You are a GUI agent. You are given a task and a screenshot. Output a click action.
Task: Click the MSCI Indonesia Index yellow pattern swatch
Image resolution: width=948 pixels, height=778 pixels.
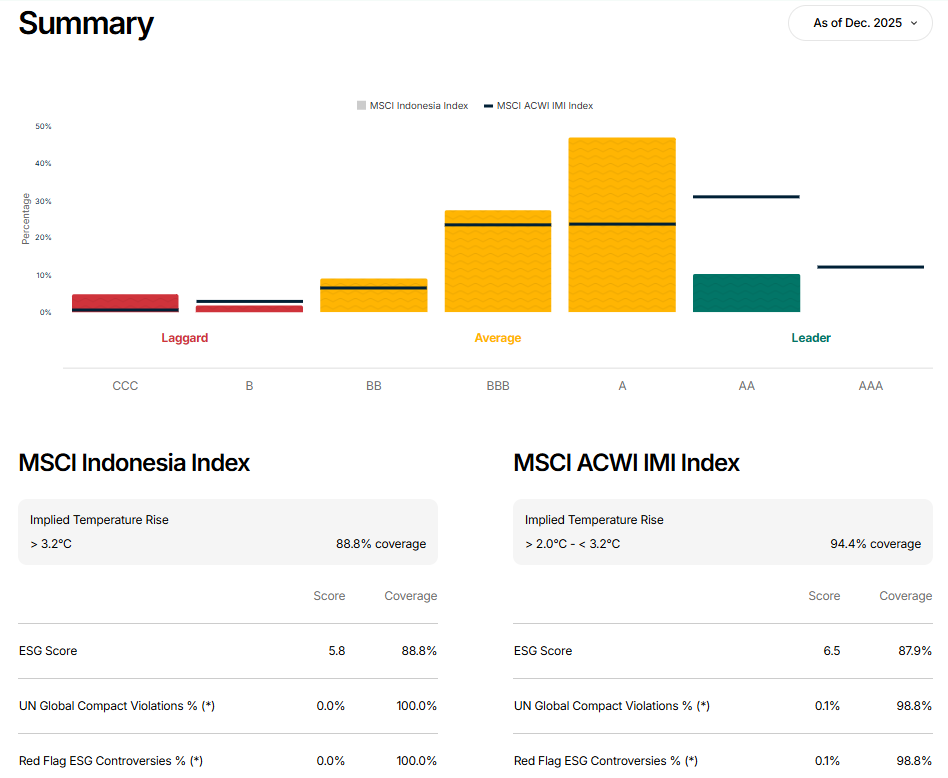click(x=360, y=105)
